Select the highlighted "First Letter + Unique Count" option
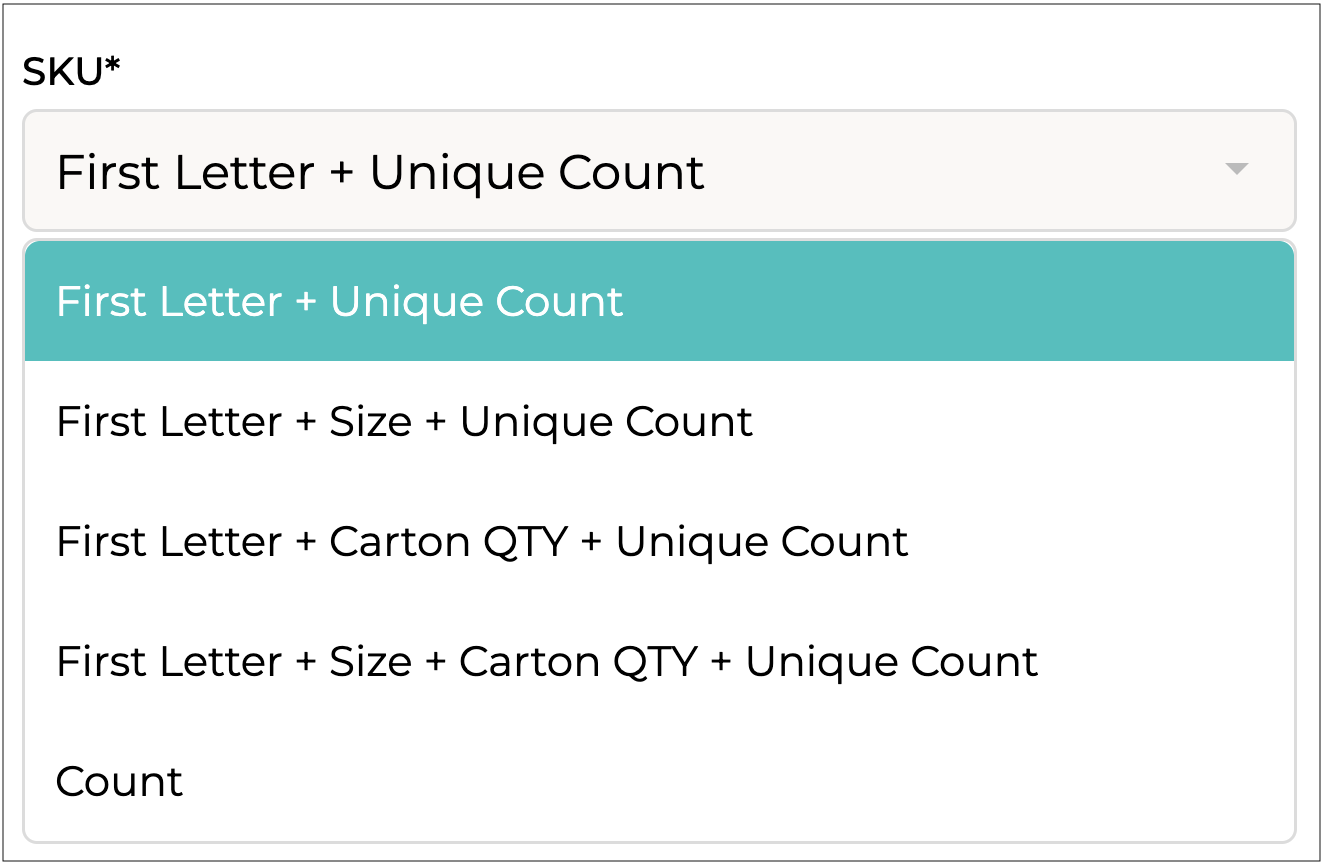 click(340, 302)
